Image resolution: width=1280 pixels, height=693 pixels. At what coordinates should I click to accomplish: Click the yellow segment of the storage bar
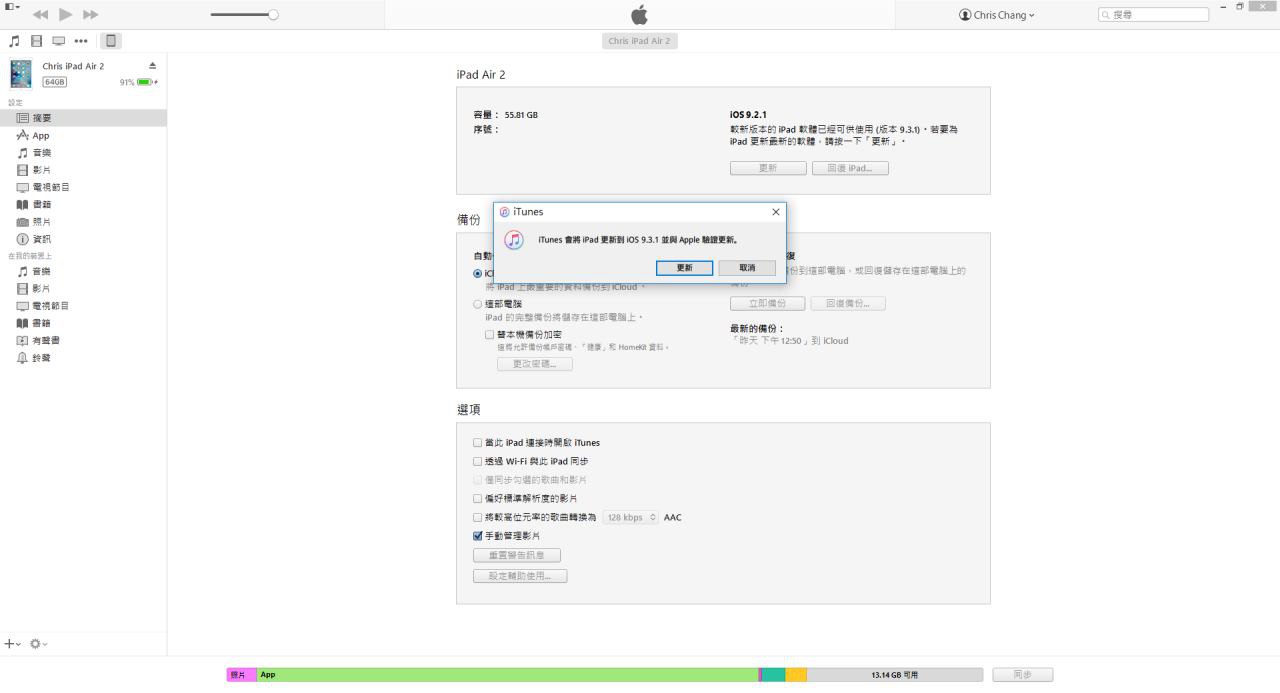tap(796, 675)
